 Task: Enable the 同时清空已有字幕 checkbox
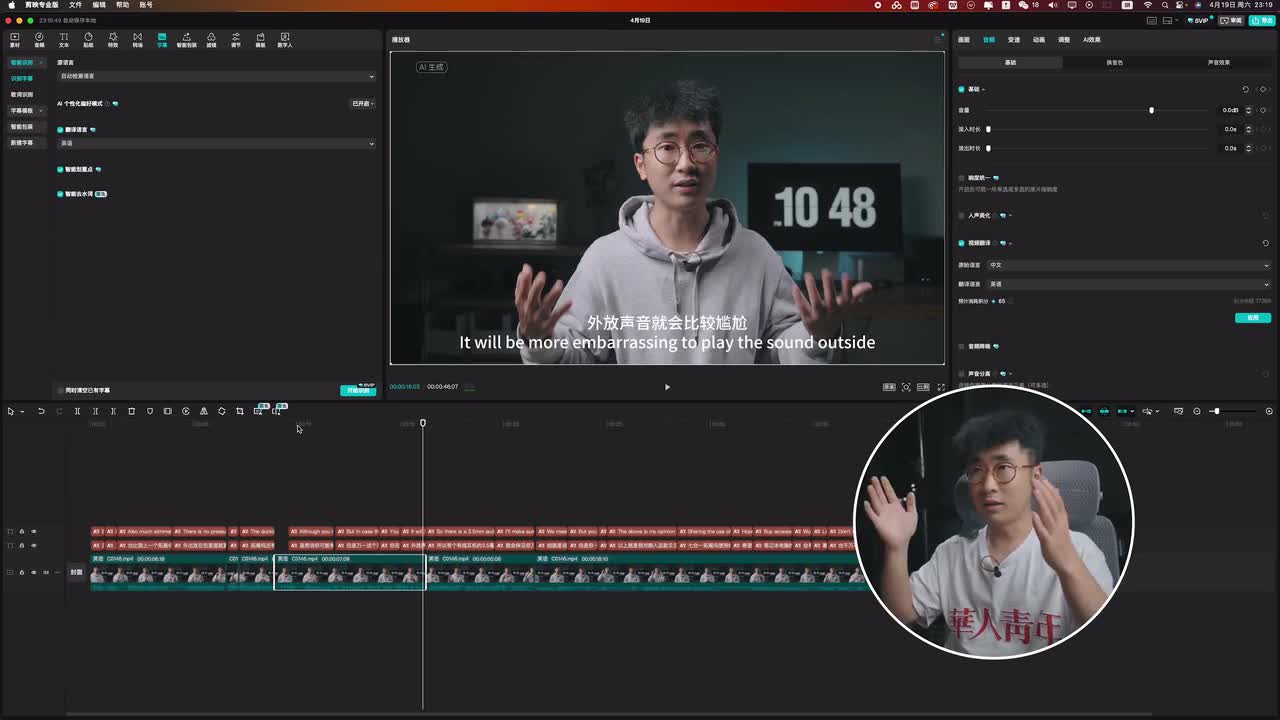click(61, 390)
